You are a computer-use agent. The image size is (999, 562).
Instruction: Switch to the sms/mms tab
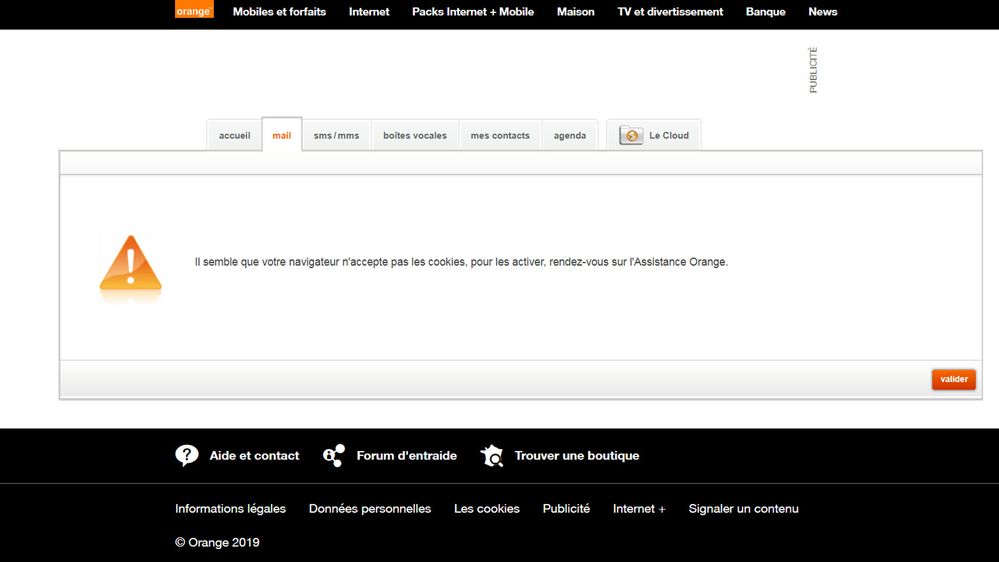click(336, 135)
